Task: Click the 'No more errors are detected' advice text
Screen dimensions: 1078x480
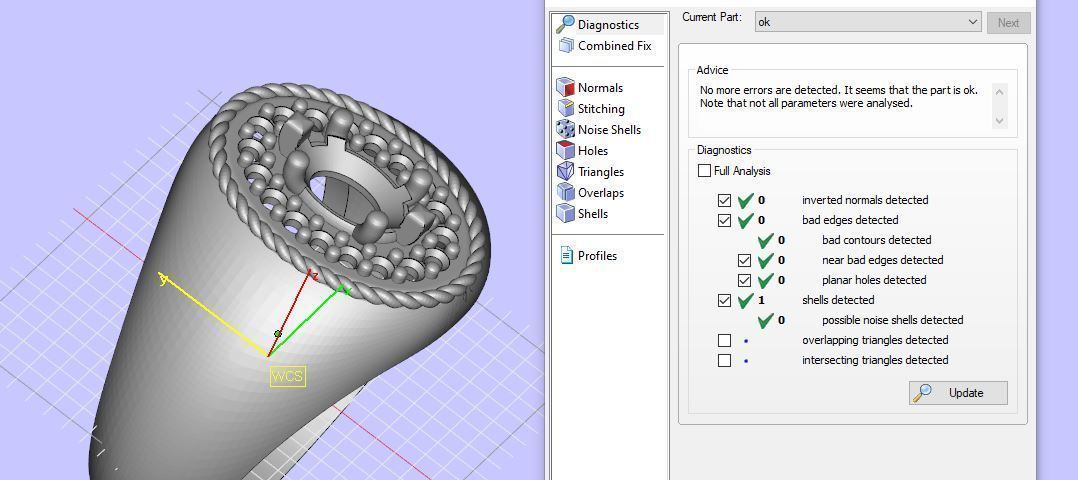Action: click(839, 97)
